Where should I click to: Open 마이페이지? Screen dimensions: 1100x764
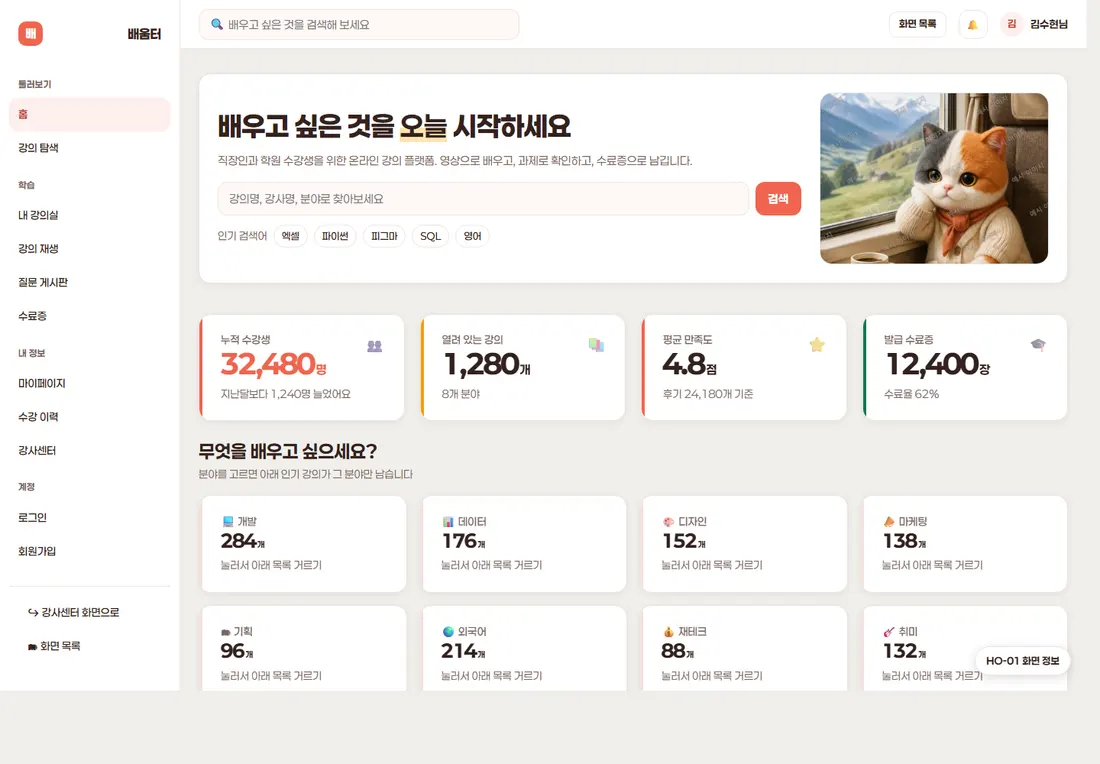90,384
